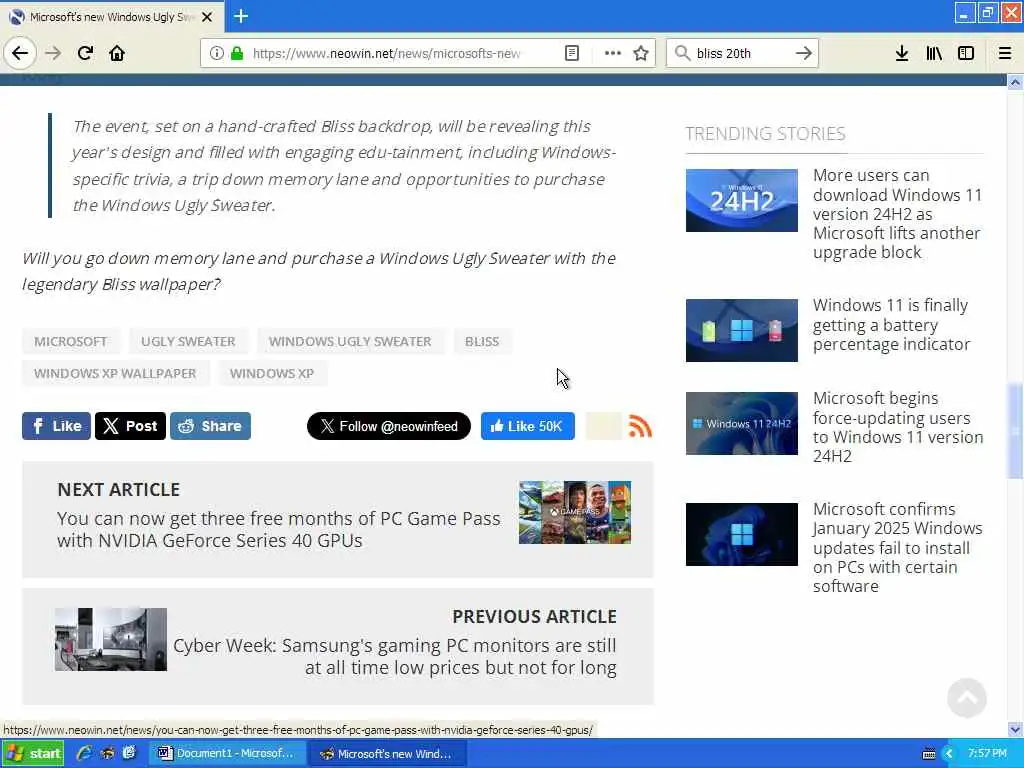The image size is (1024, 768).
Task: Click the Facebook Like 50K button
Action: 528,426
